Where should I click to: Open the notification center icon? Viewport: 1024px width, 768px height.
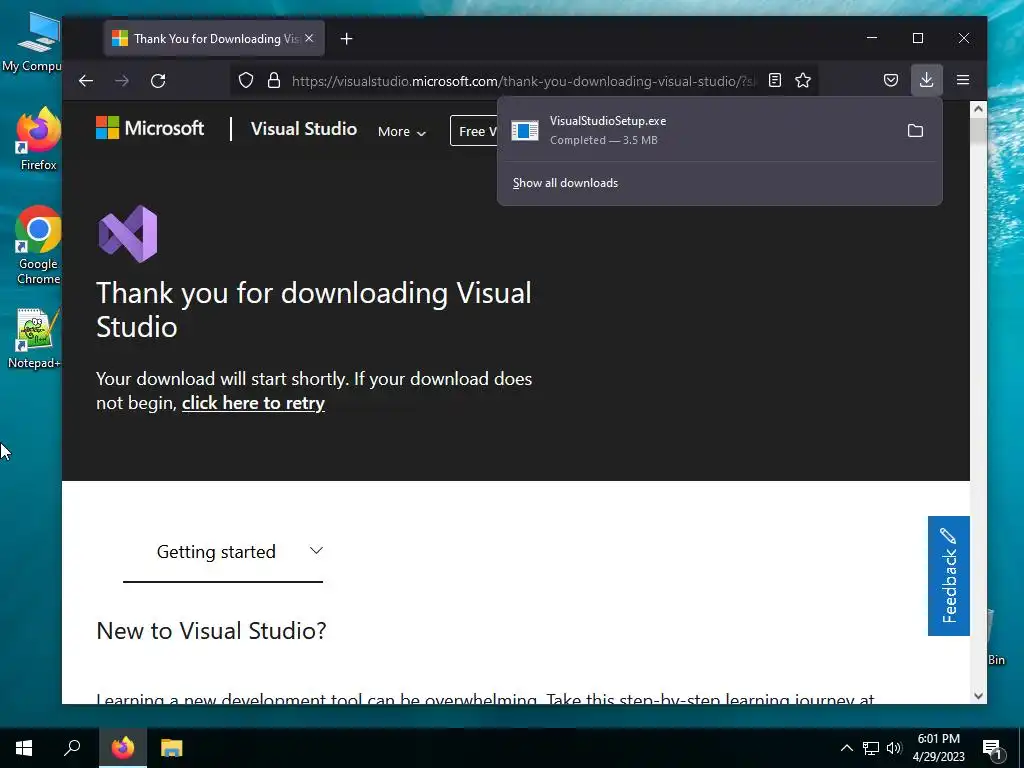coord(993,748)
